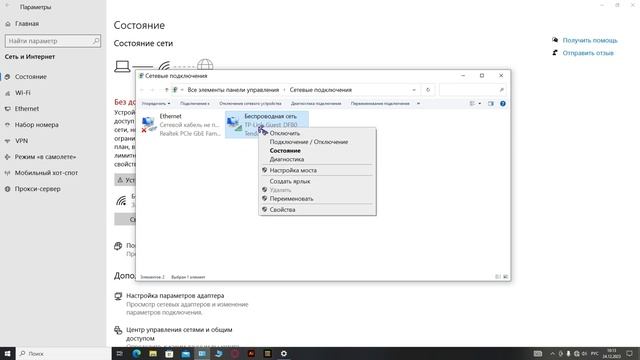This screenshot has width=640, height=360.
Task: Open Task View on the taskbar
Action: (120, 353)
